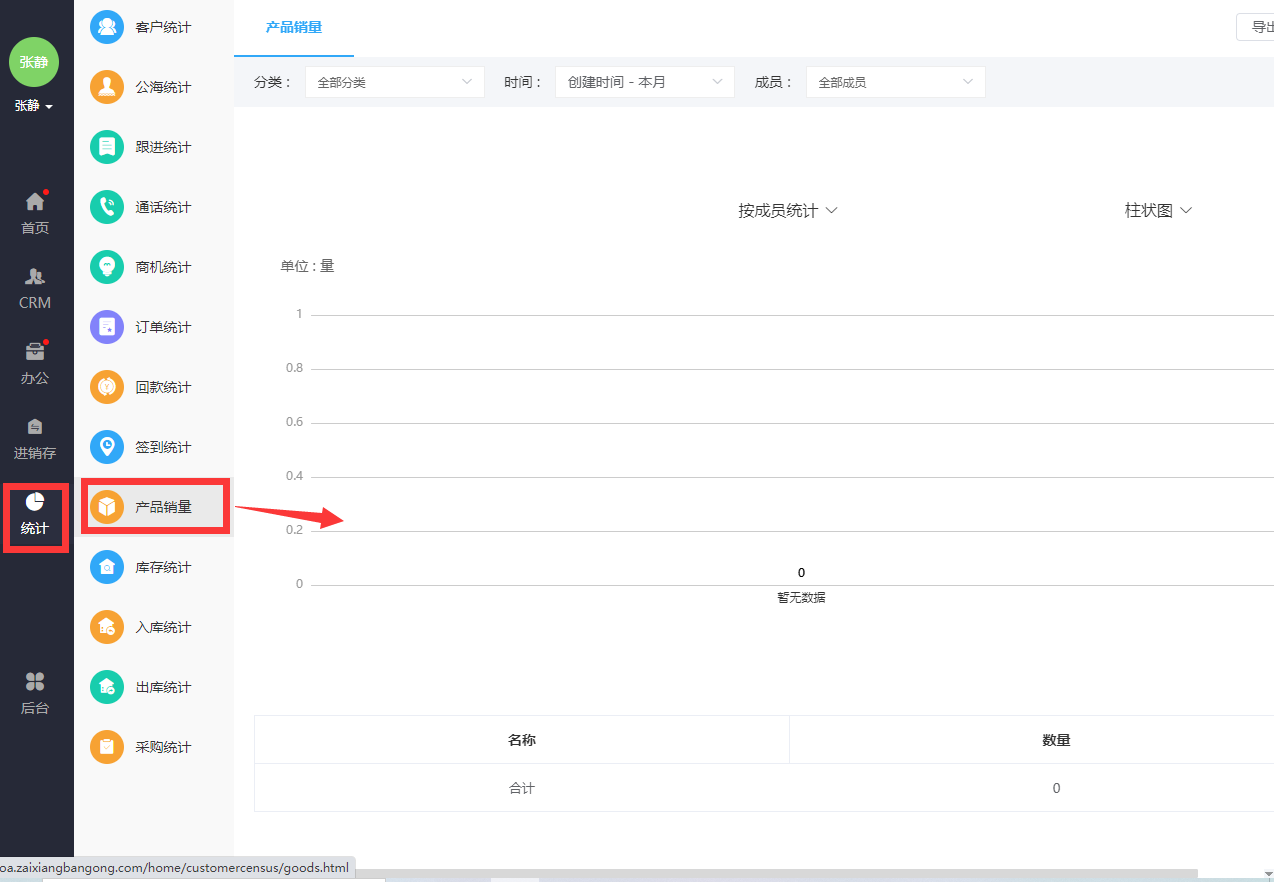The image size is (1274, 882).
Task: Open the 按成员统计 grouping dropdown
Action: 788,211
